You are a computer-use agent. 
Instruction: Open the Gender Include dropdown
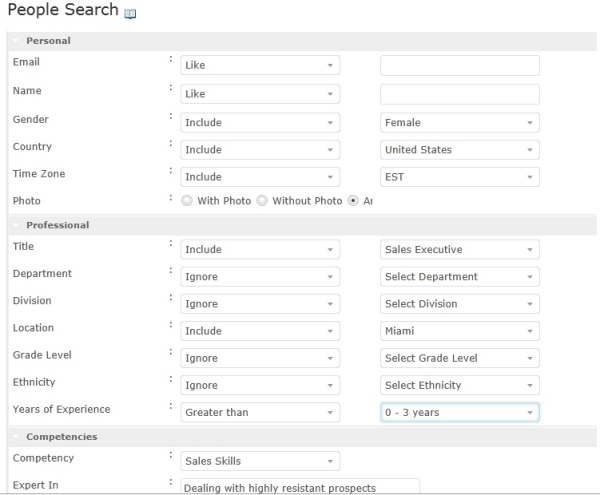click(x=260, y=123)
